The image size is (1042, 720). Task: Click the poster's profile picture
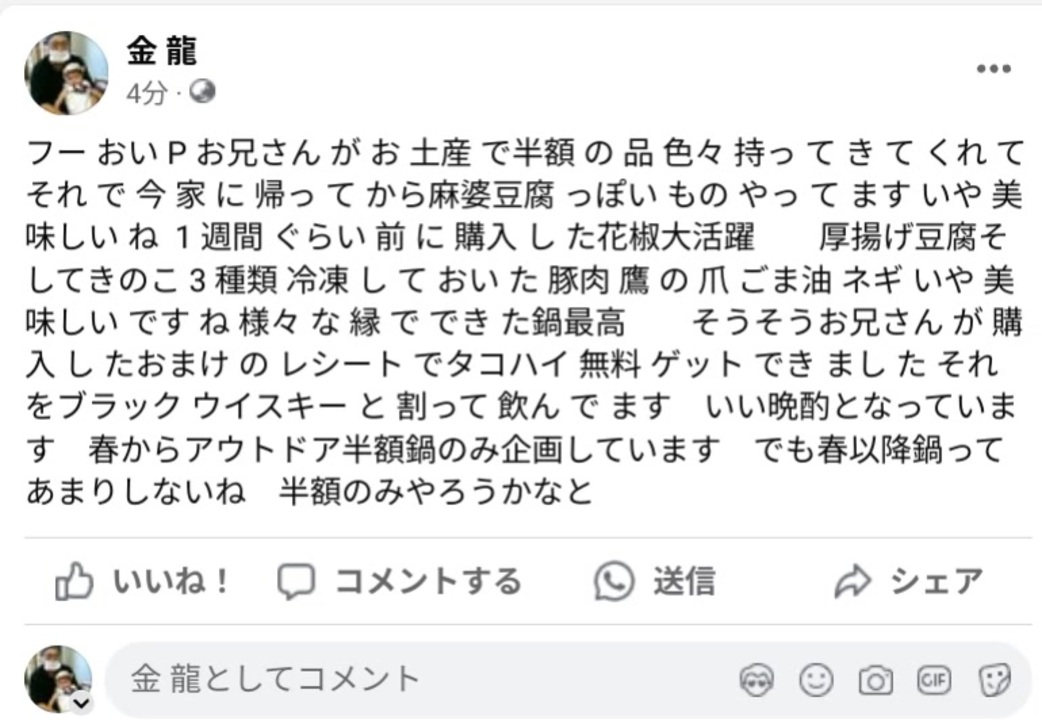(x=66, y=72)
